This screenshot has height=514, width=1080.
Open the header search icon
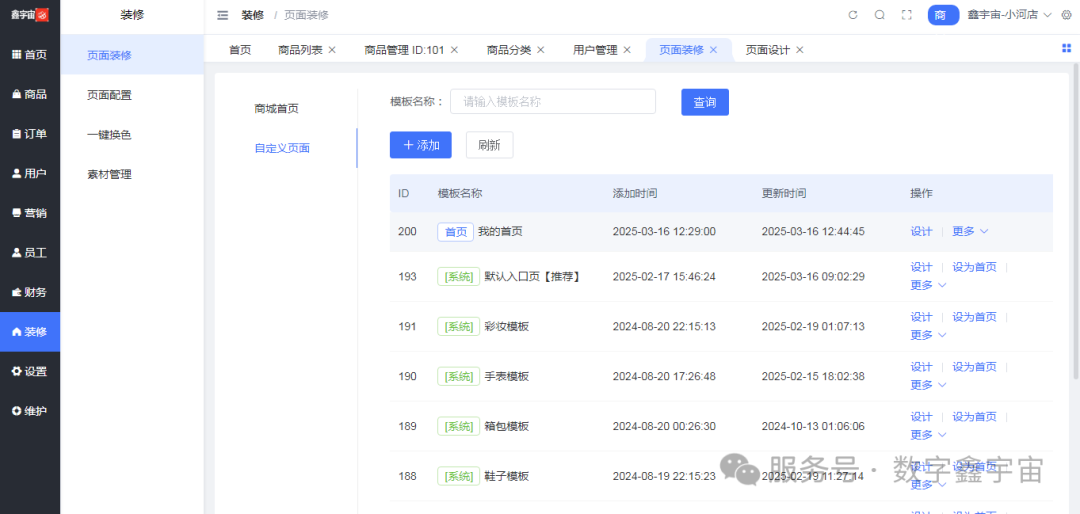(x=880, y=15)
